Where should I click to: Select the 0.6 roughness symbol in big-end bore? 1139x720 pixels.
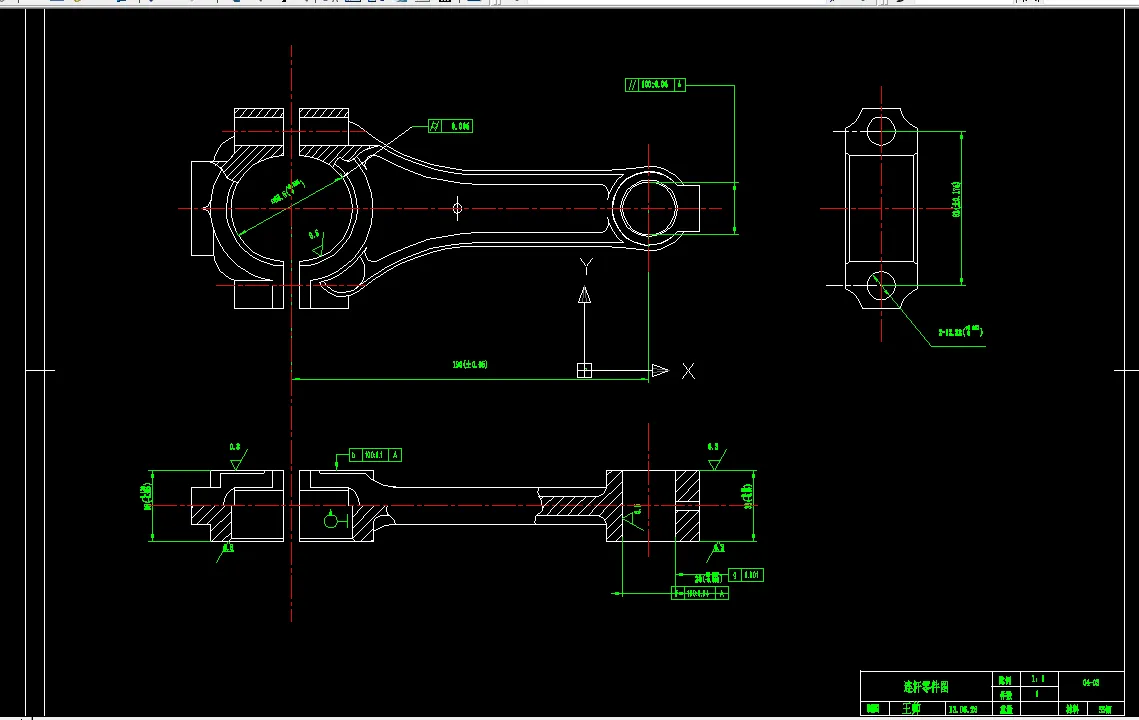(316, 243)
